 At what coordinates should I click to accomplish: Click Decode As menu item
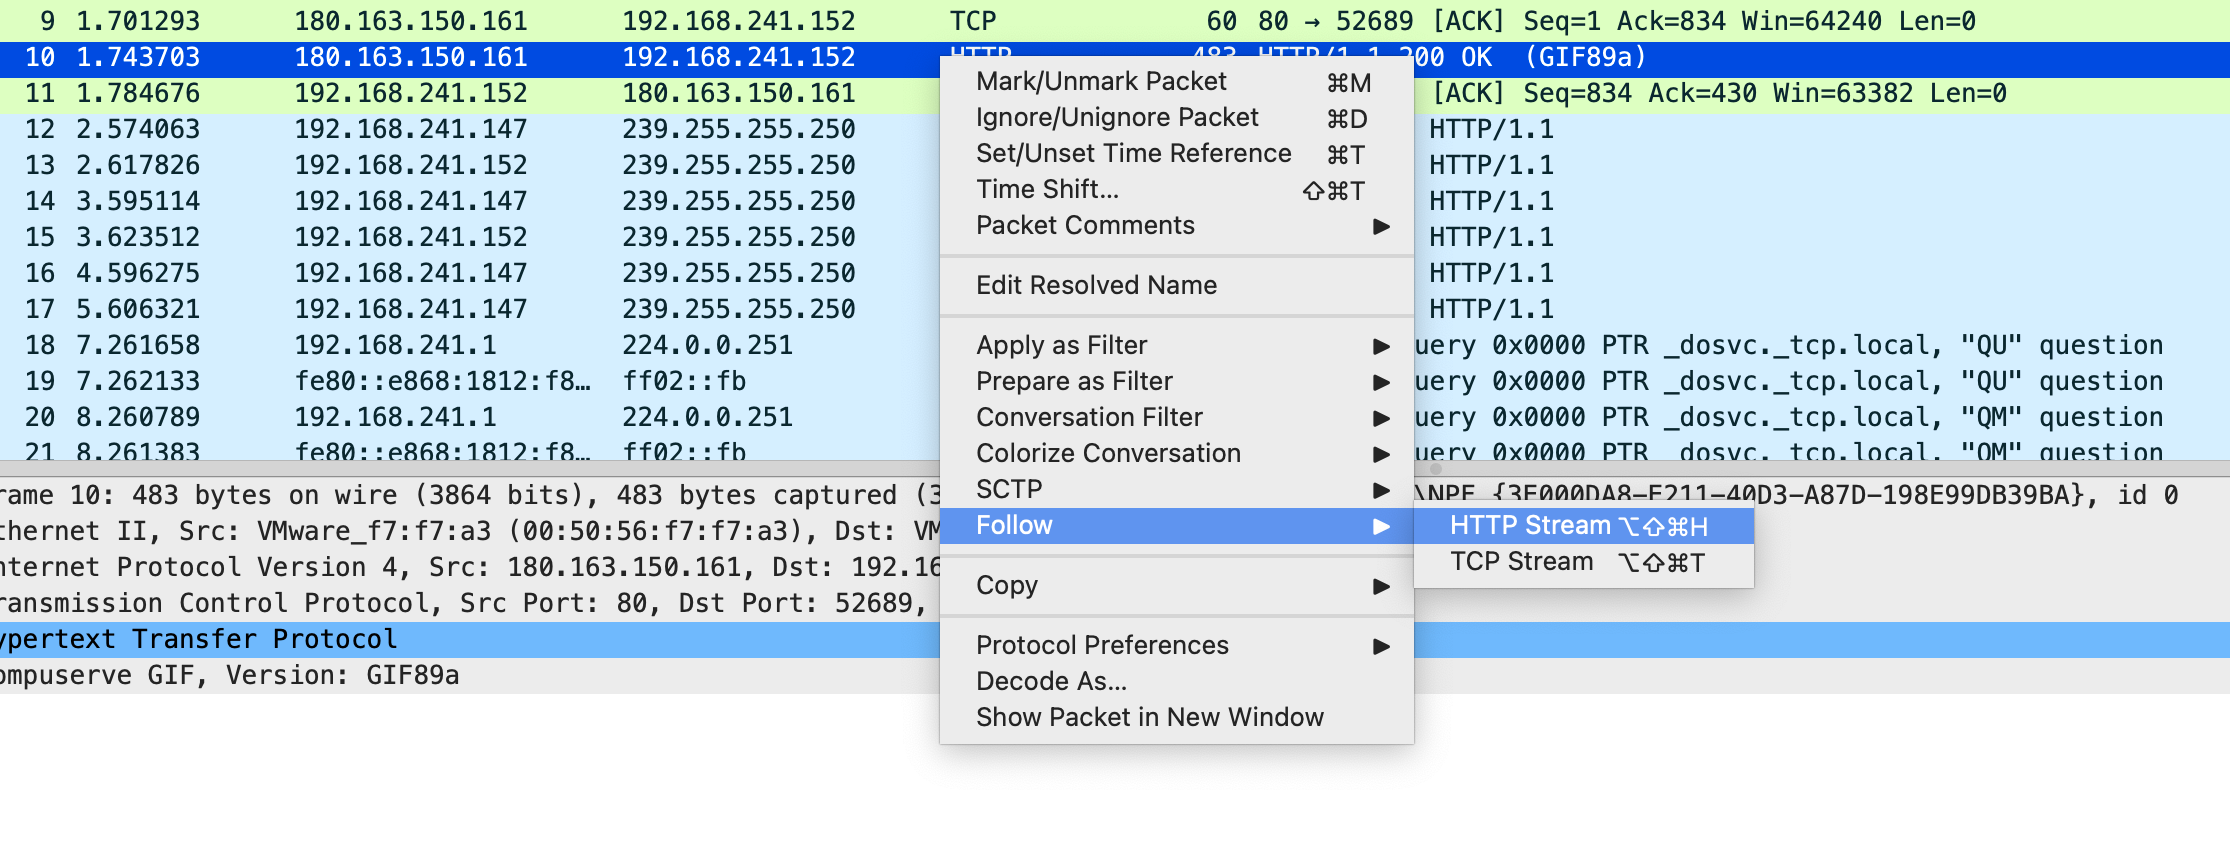1051,682
